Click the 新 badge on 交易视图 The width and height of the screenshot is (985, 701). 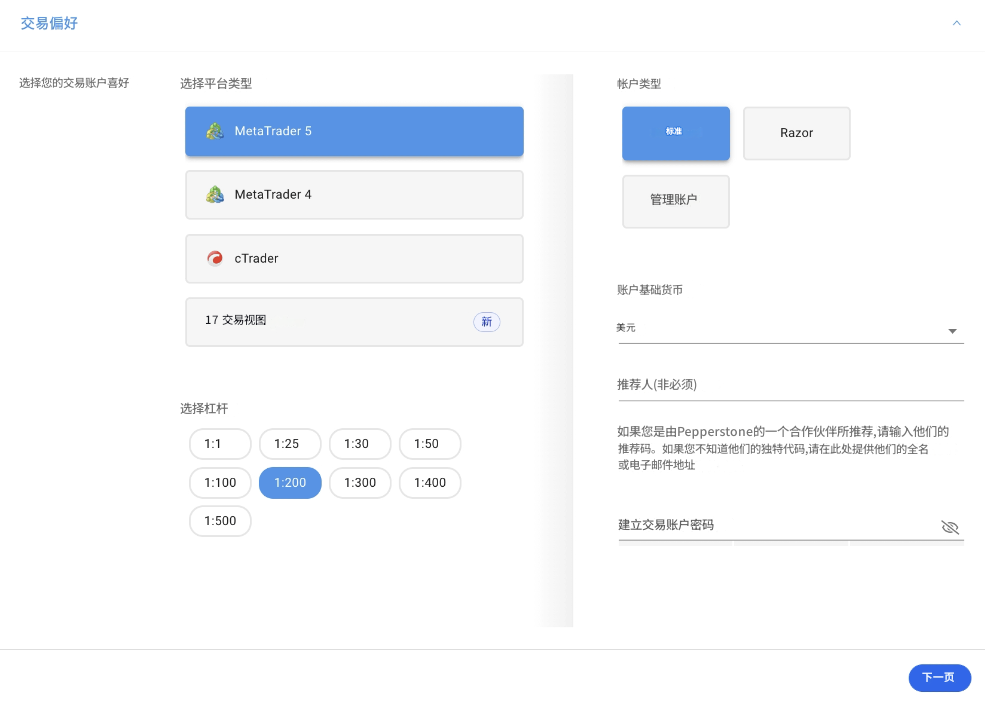click(487, 322)
